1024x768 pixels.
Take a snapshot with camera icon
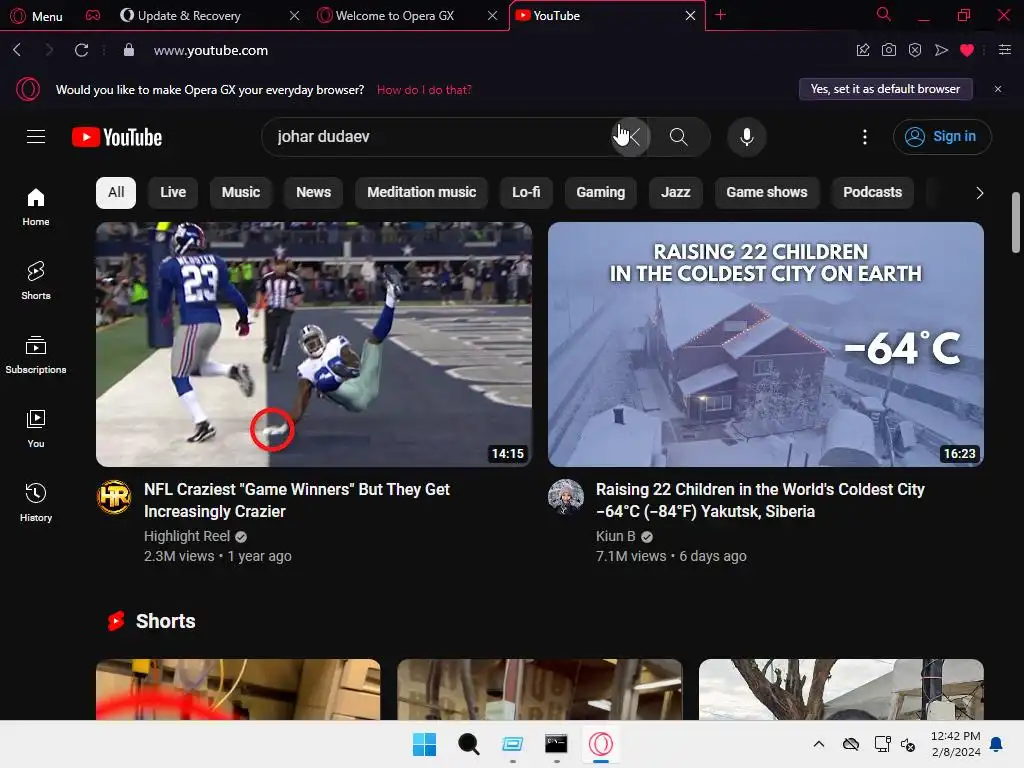pos(889,50)
